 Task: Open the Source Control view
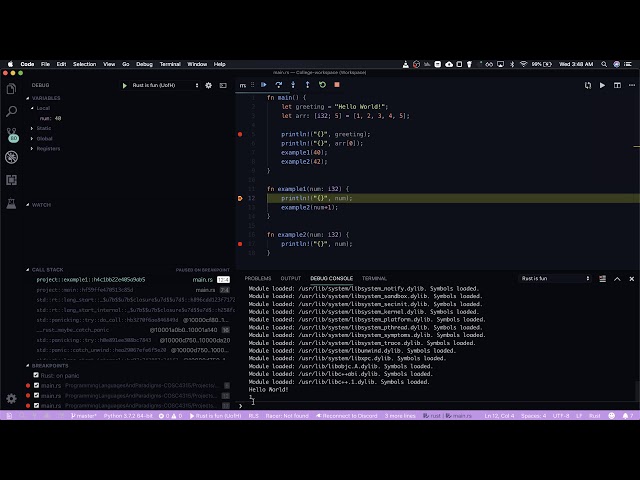(x=12, y=134)
